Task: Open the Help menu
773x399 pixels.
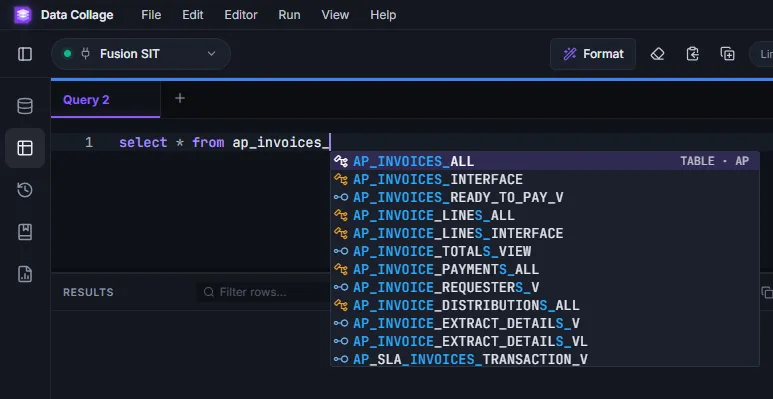Action: pyautogui.click(x=383, y=15)
